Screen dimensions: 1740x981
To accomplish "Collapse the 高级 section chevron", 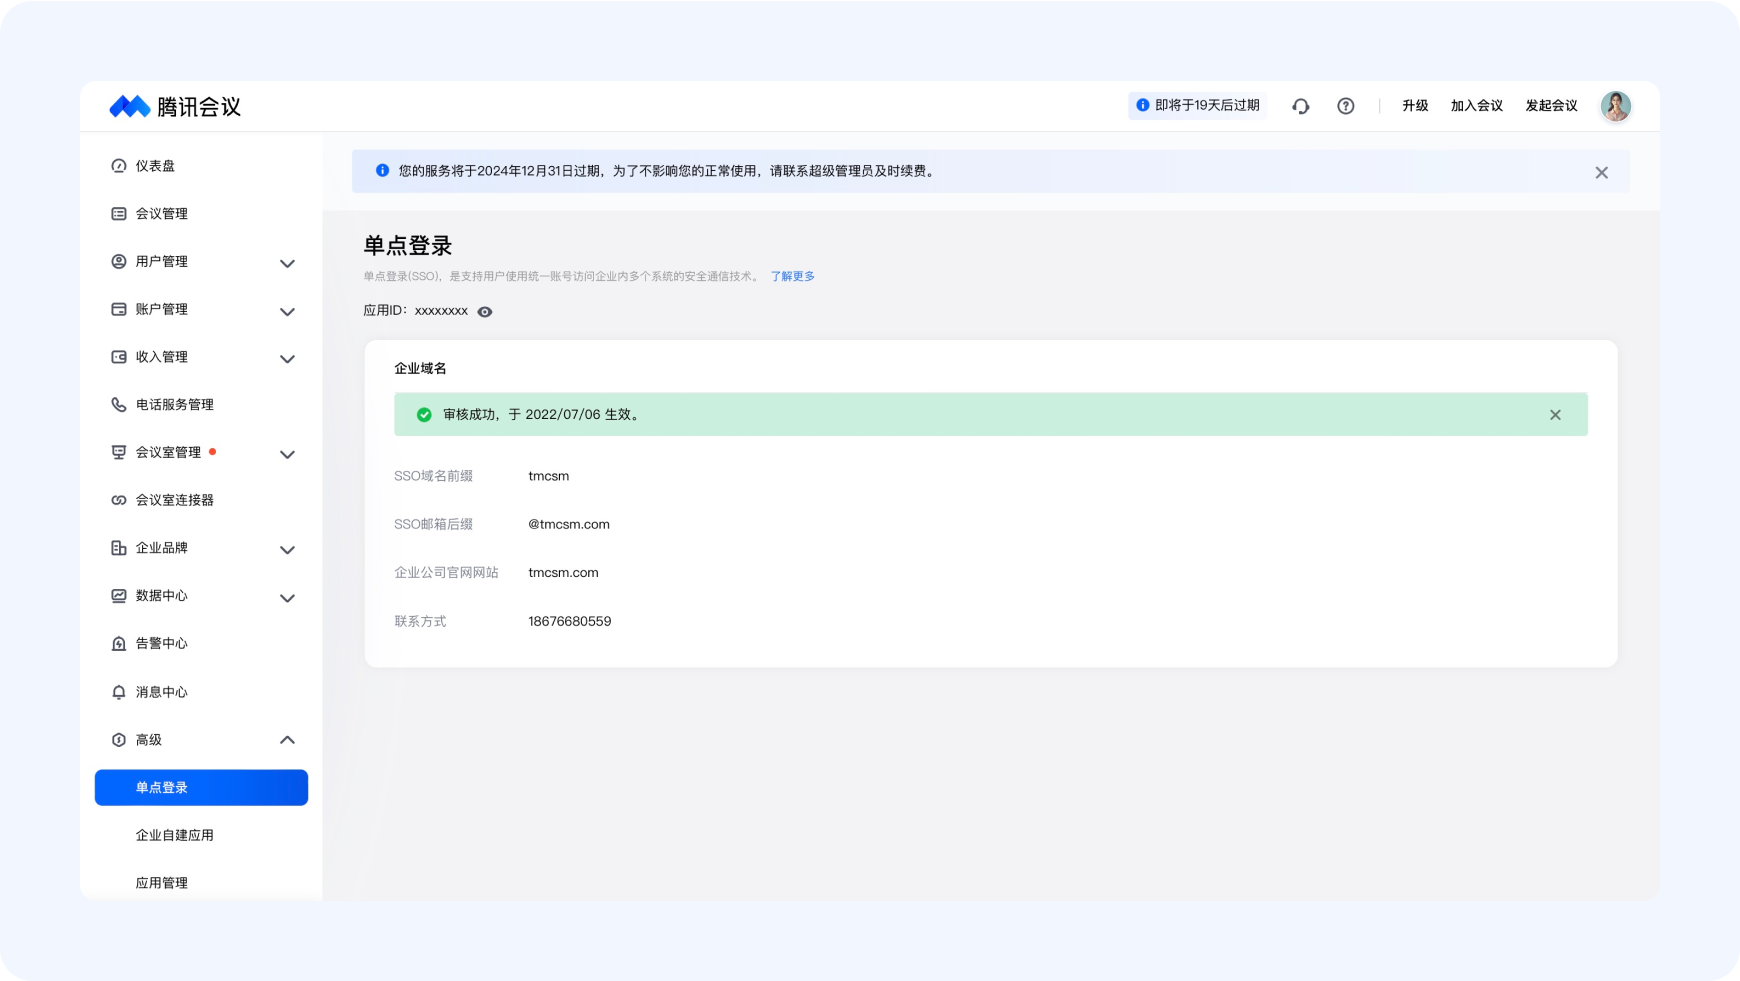I will click(x=287, y=740).
